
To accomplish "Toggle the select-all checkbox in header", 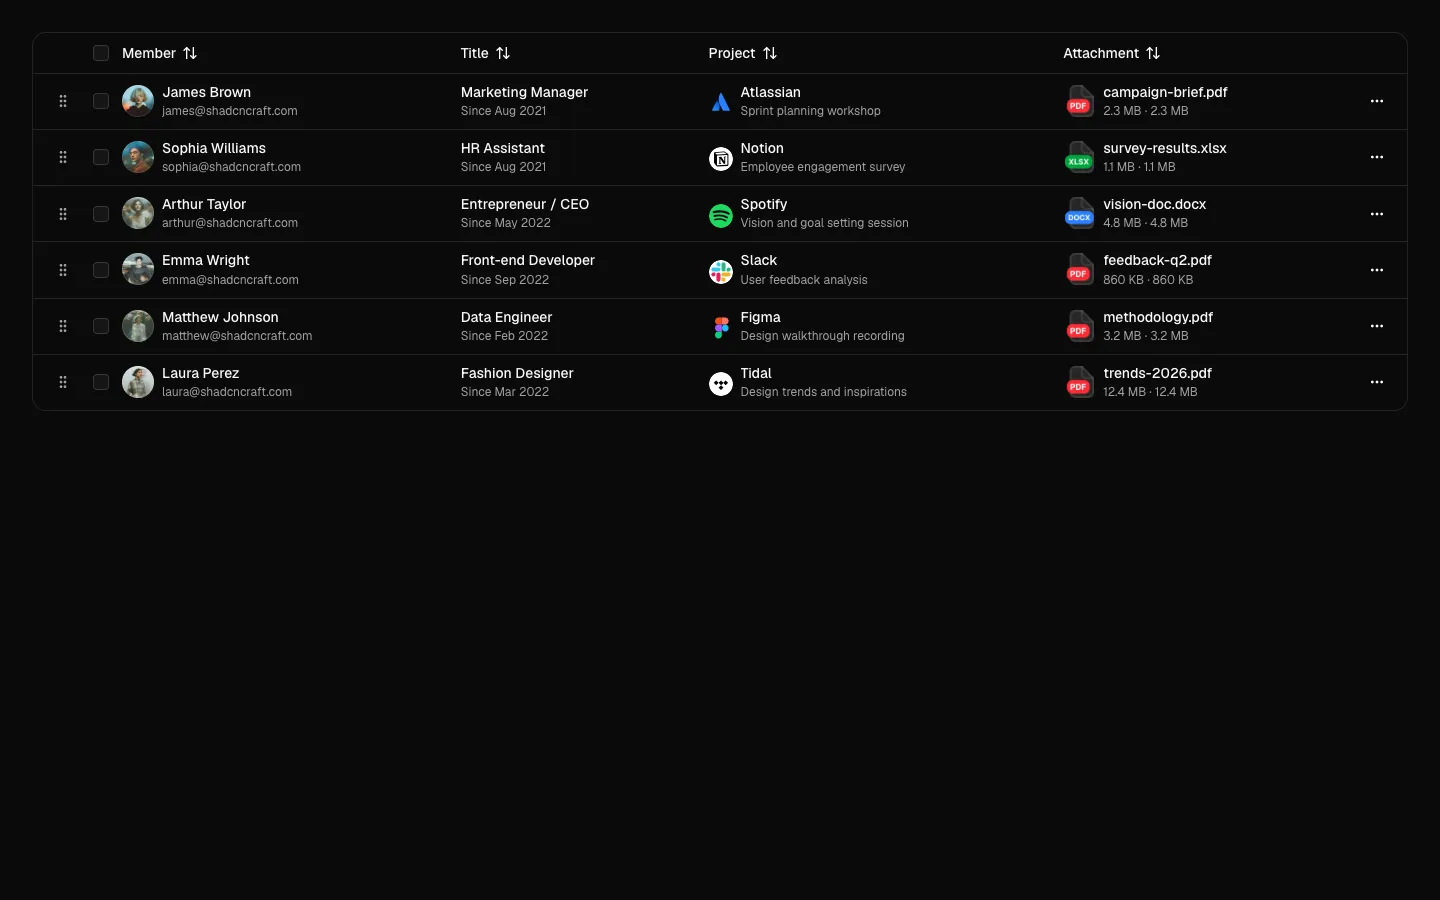I will coord(101,53).
